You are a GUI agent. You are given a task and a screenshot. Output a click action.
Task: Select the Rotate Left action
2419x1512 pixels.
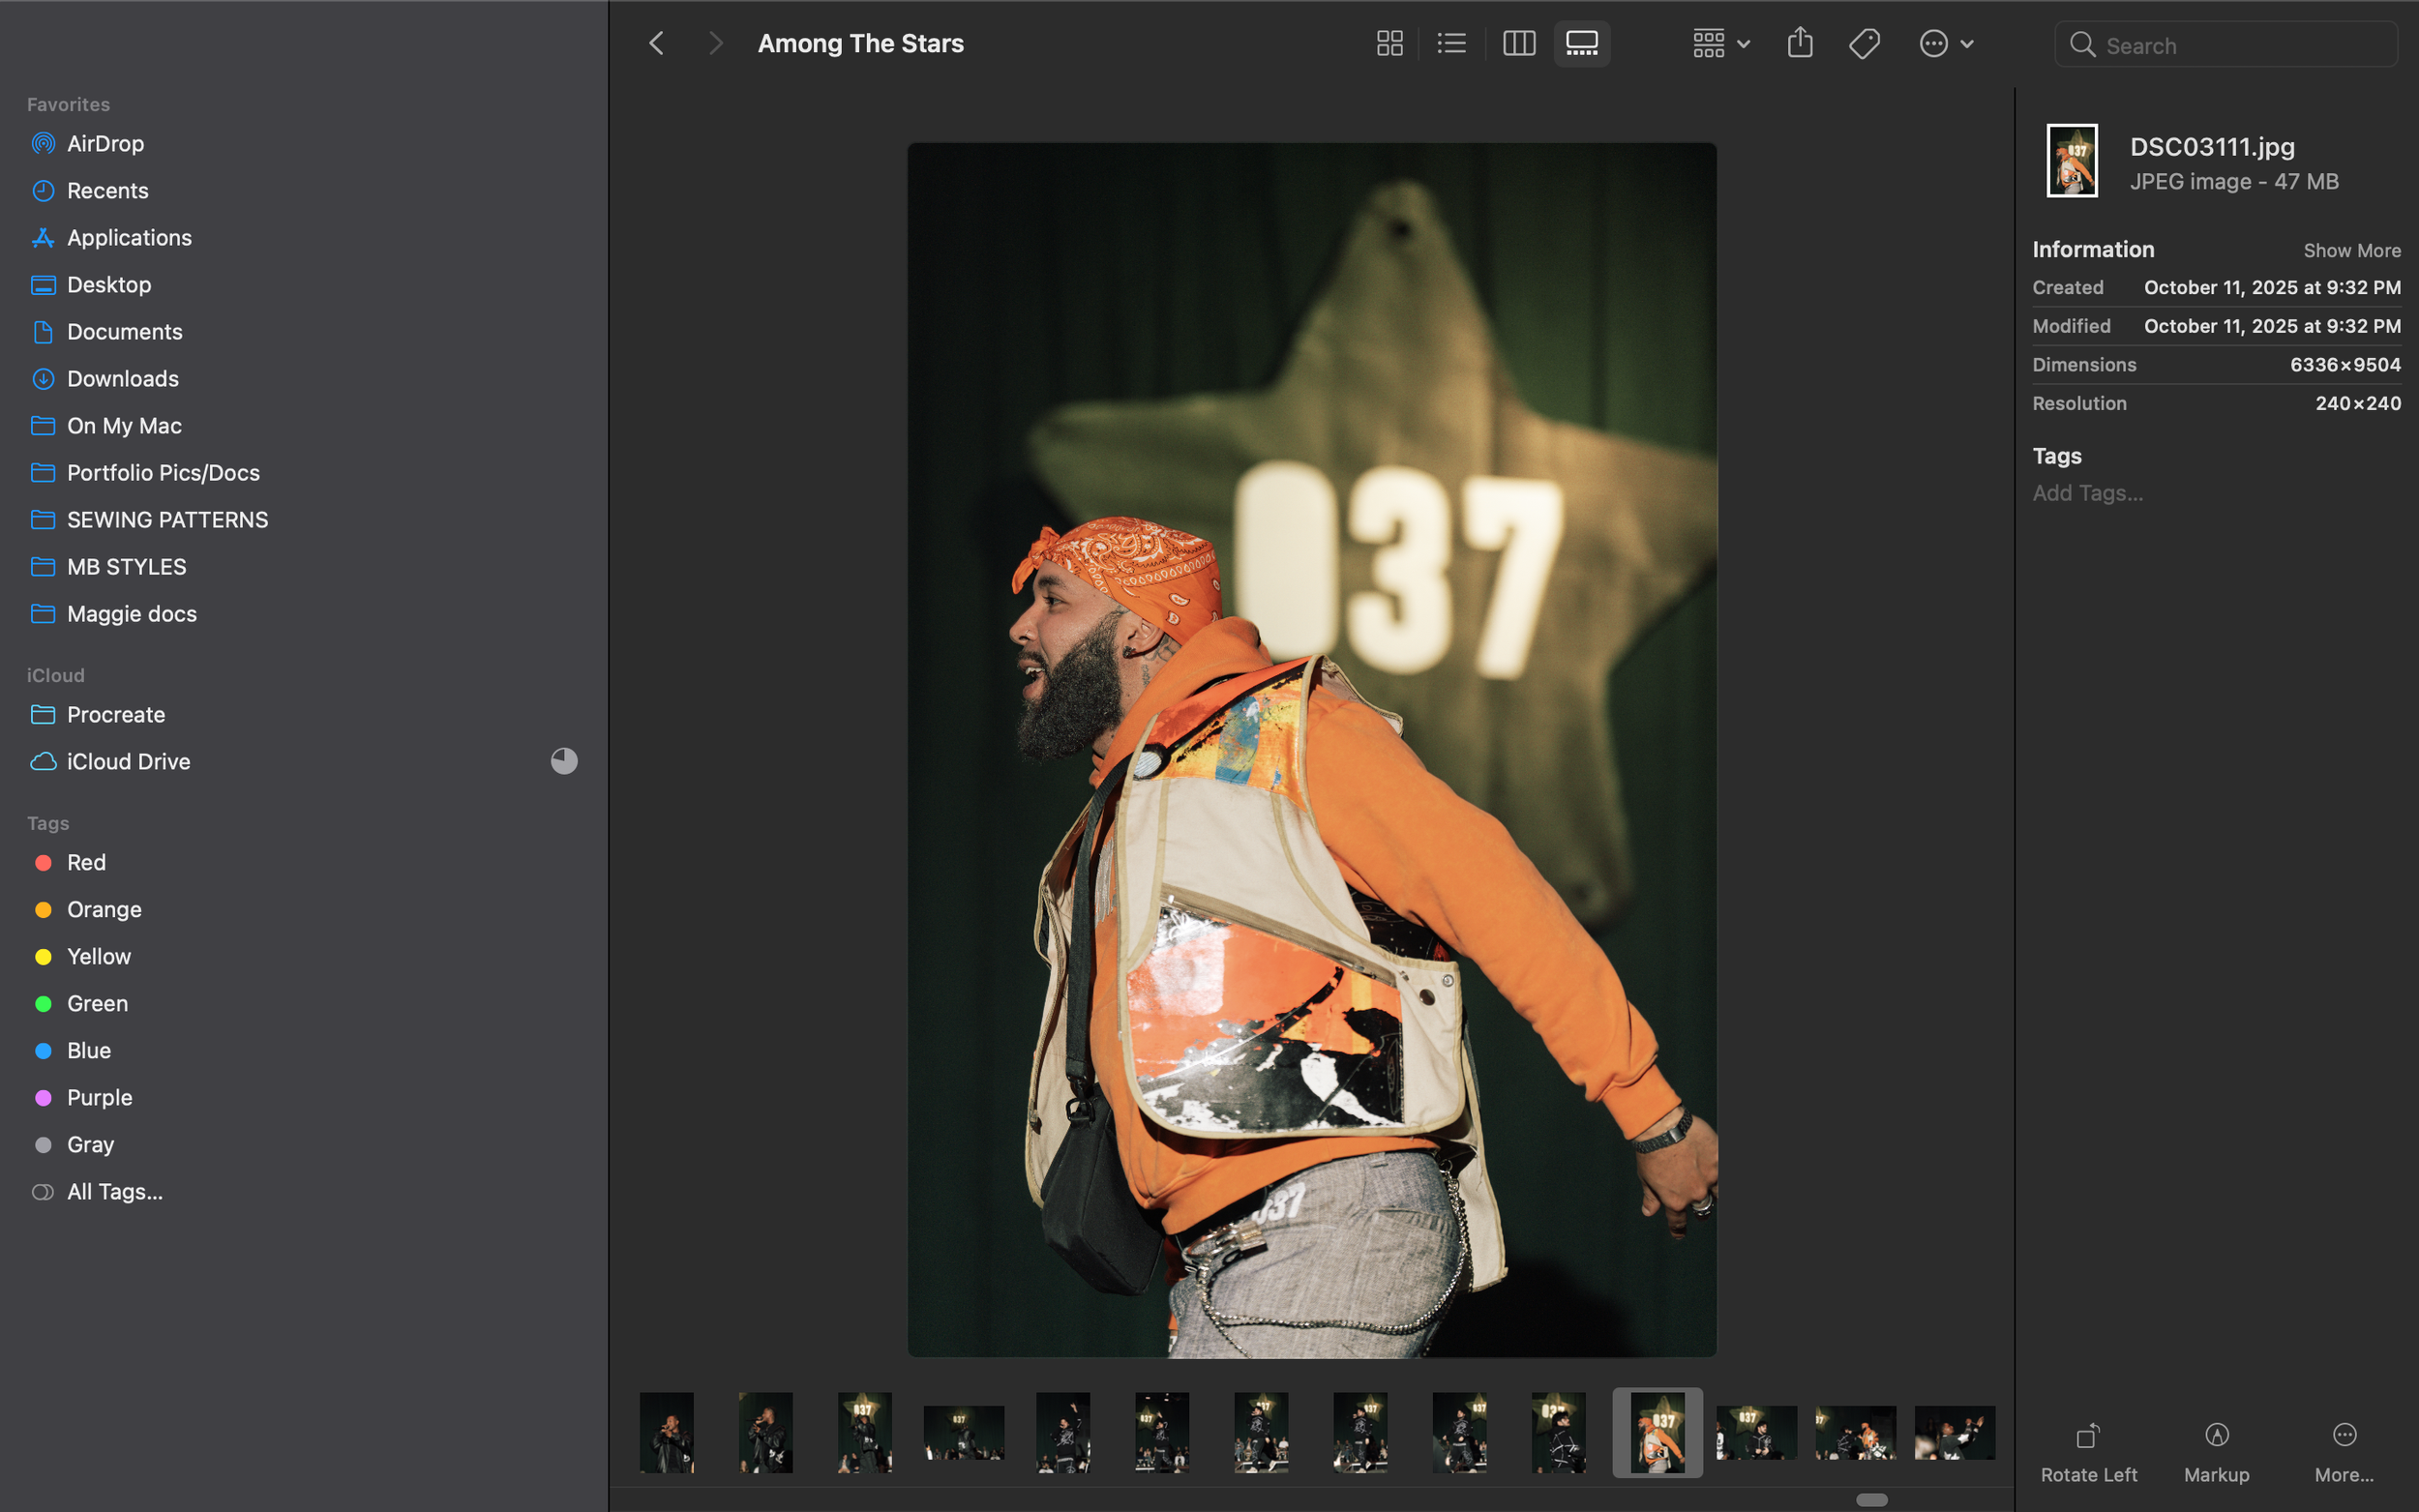pos(2089,1448)
